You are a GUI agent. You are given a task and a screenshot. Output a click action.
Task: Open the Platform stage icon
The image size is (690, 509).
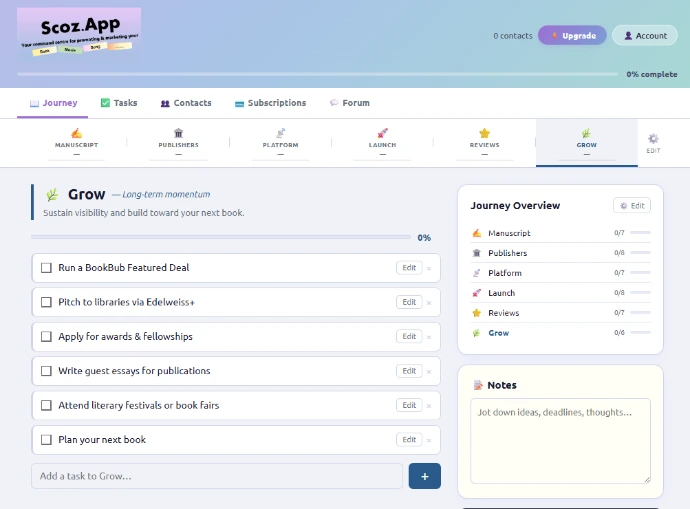click(280, 133)
